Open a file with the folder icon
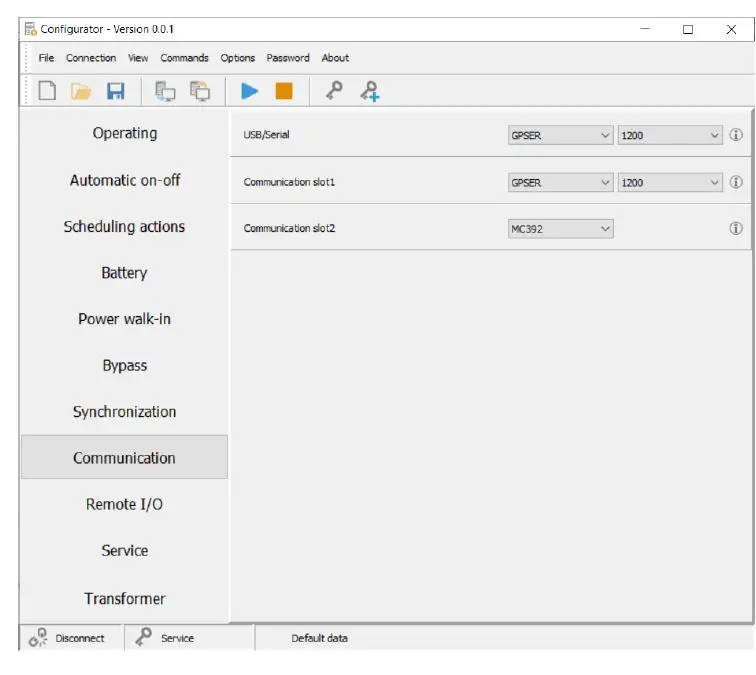Viewport: 756px width, 675px height. [81, 91]
